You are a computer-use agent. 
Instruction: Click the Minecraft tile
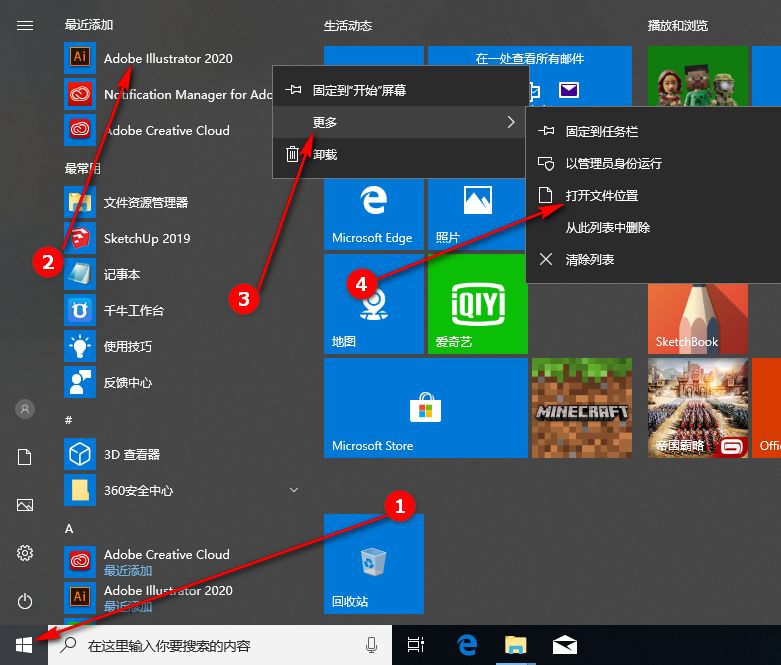(581, 408)
